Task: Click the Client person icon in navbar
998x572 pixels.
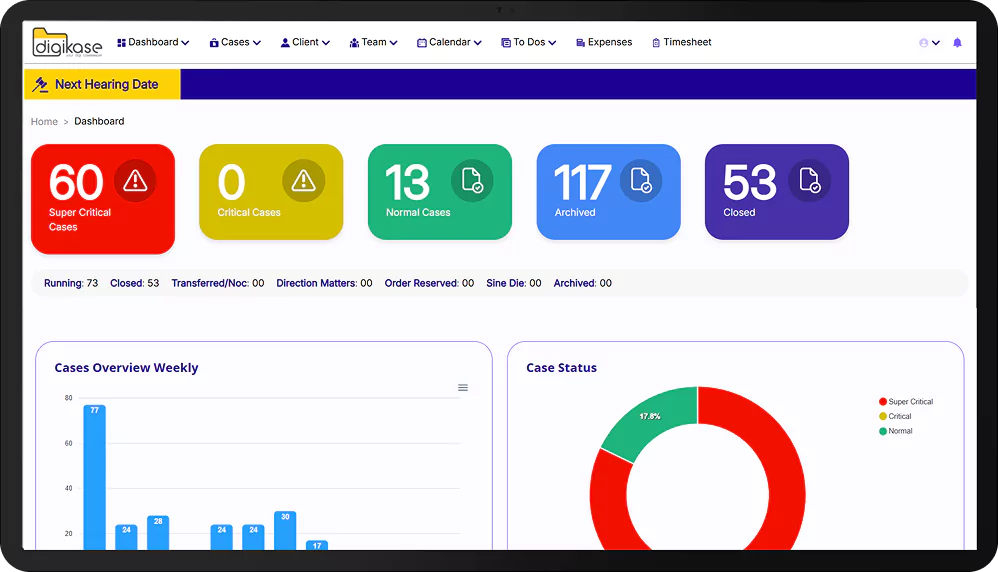Action: pyautogui.click(x=285, y=43)
